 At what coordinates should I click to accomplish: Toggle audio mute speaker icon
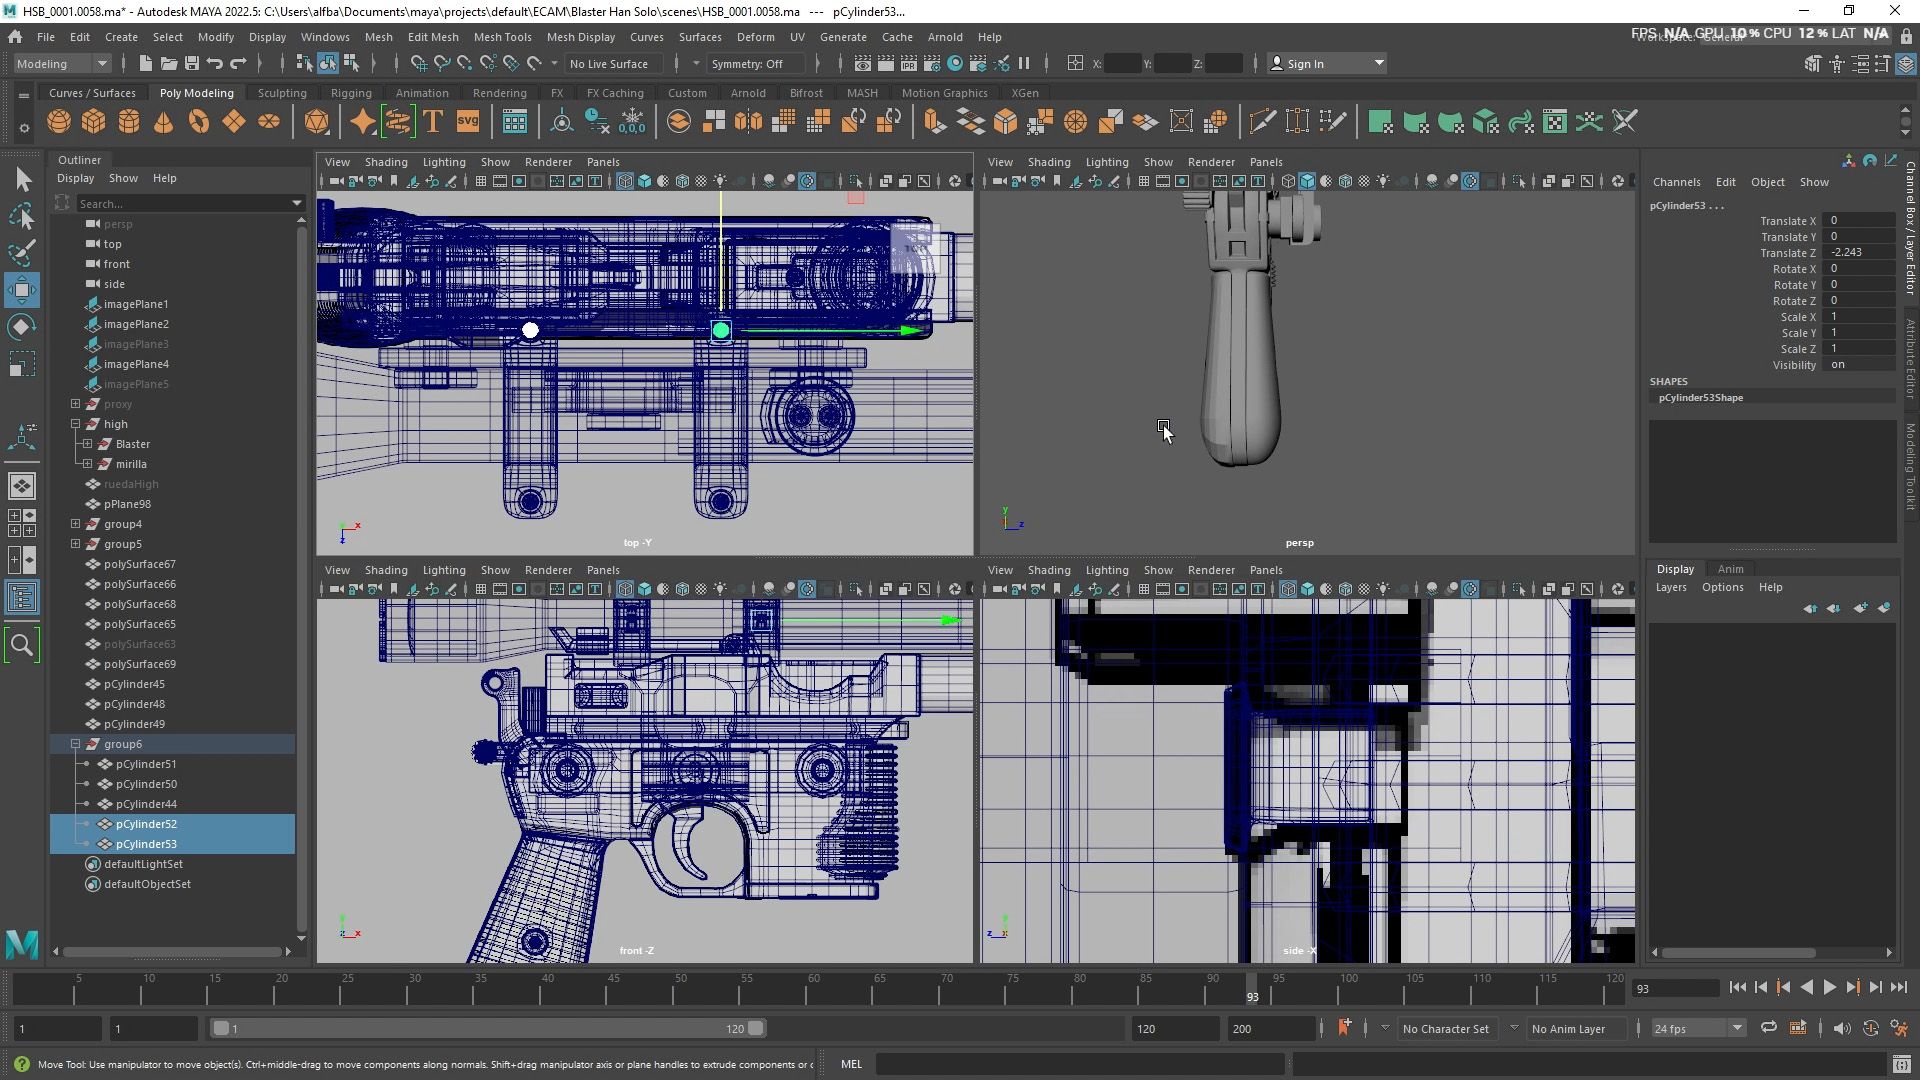[1841, 1028]
